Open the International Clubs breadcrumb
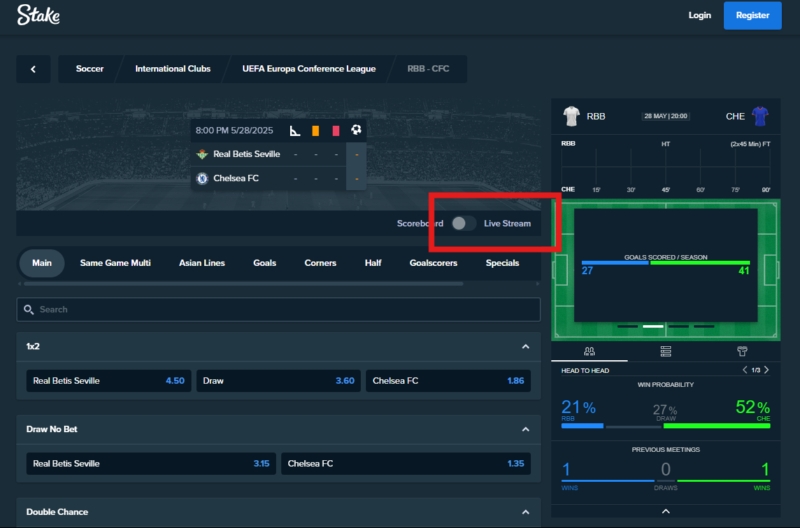 point(173,69)
